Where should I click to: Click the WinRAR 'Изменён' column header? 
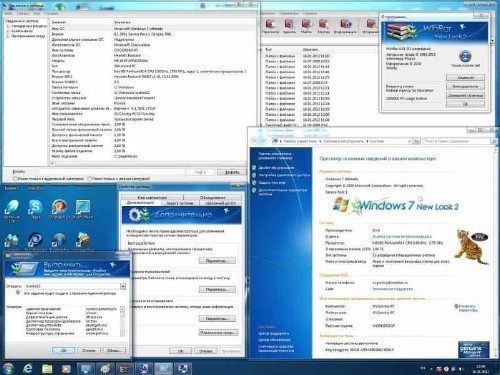[310, 49]
